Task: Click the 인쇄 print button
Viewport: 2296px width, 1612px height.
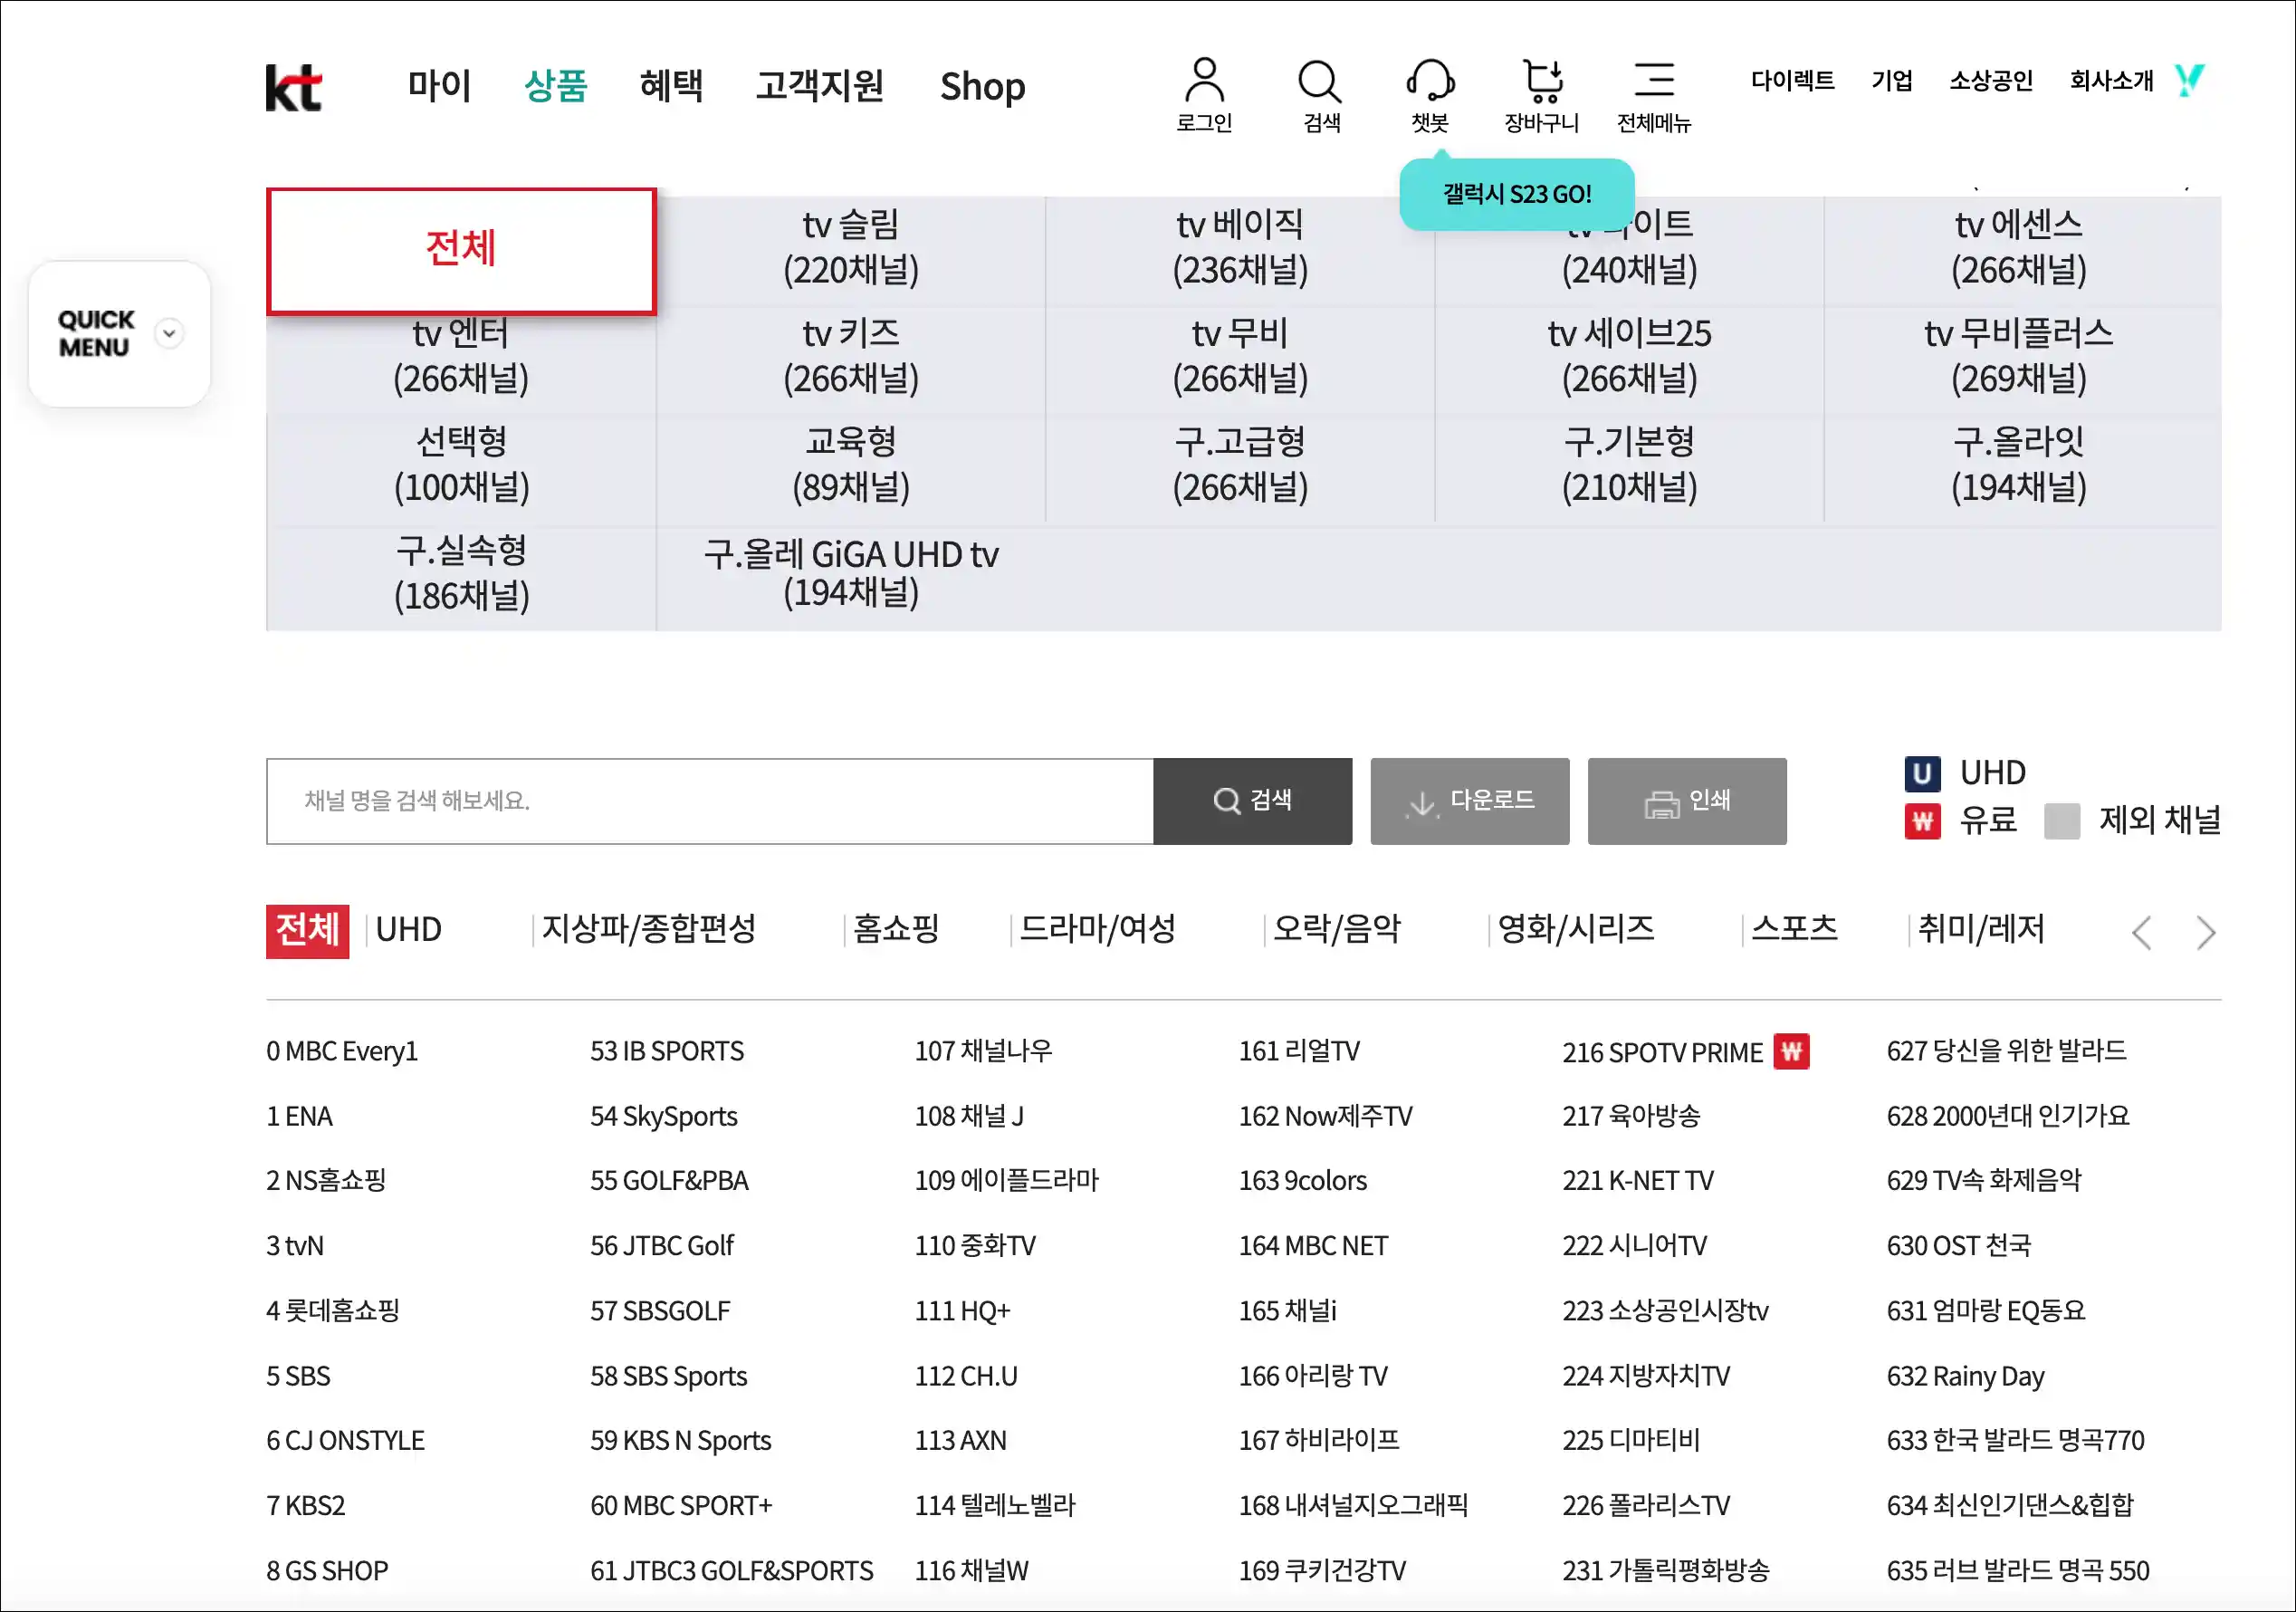Action: pyautogui.click(x=1686, y=801)
